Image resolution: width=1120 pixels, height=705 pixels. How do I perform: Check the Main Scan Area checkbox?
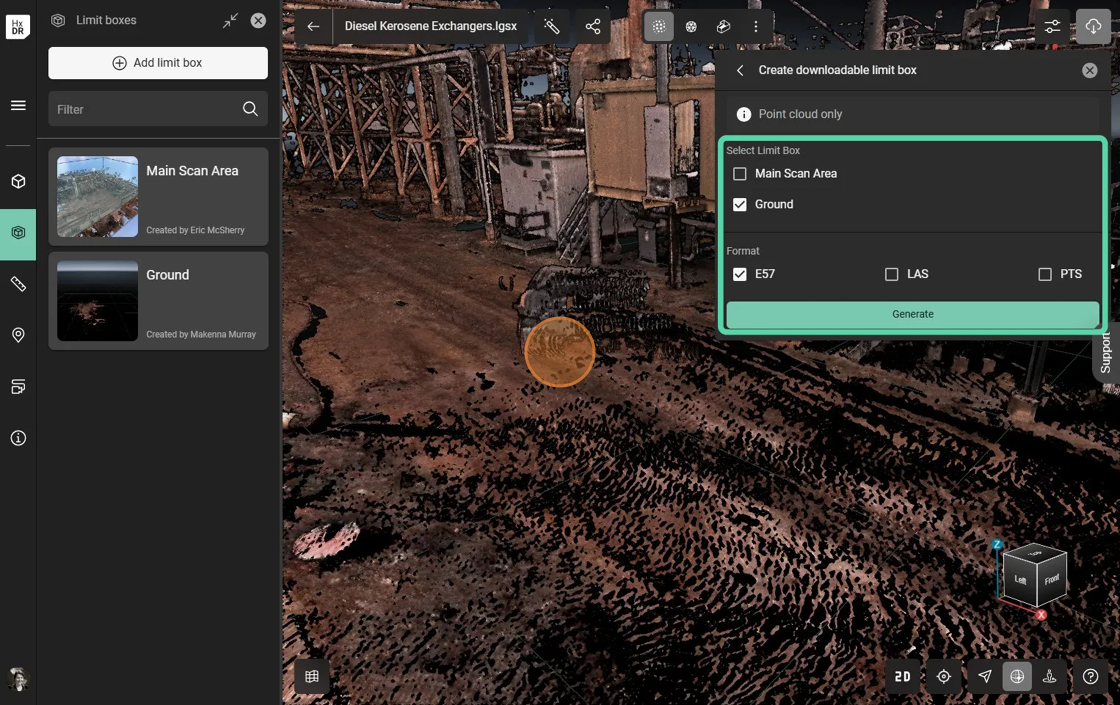click(740, 174)
